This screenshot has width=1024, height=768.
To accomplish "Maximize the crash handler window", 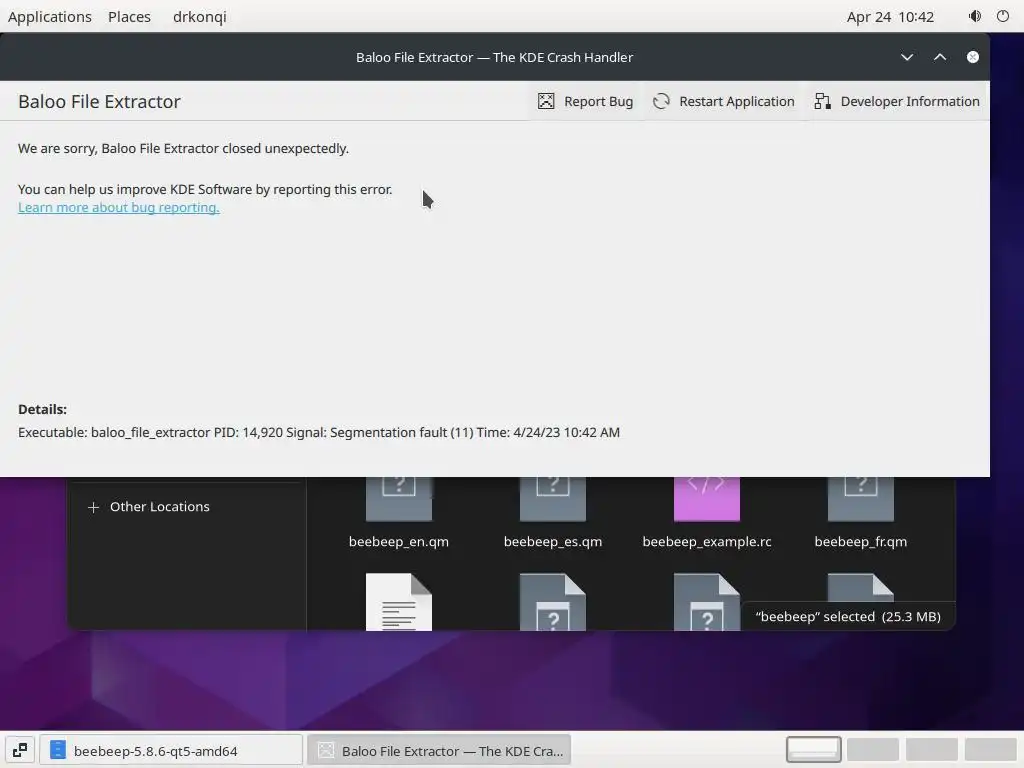I will pos(940,57).
